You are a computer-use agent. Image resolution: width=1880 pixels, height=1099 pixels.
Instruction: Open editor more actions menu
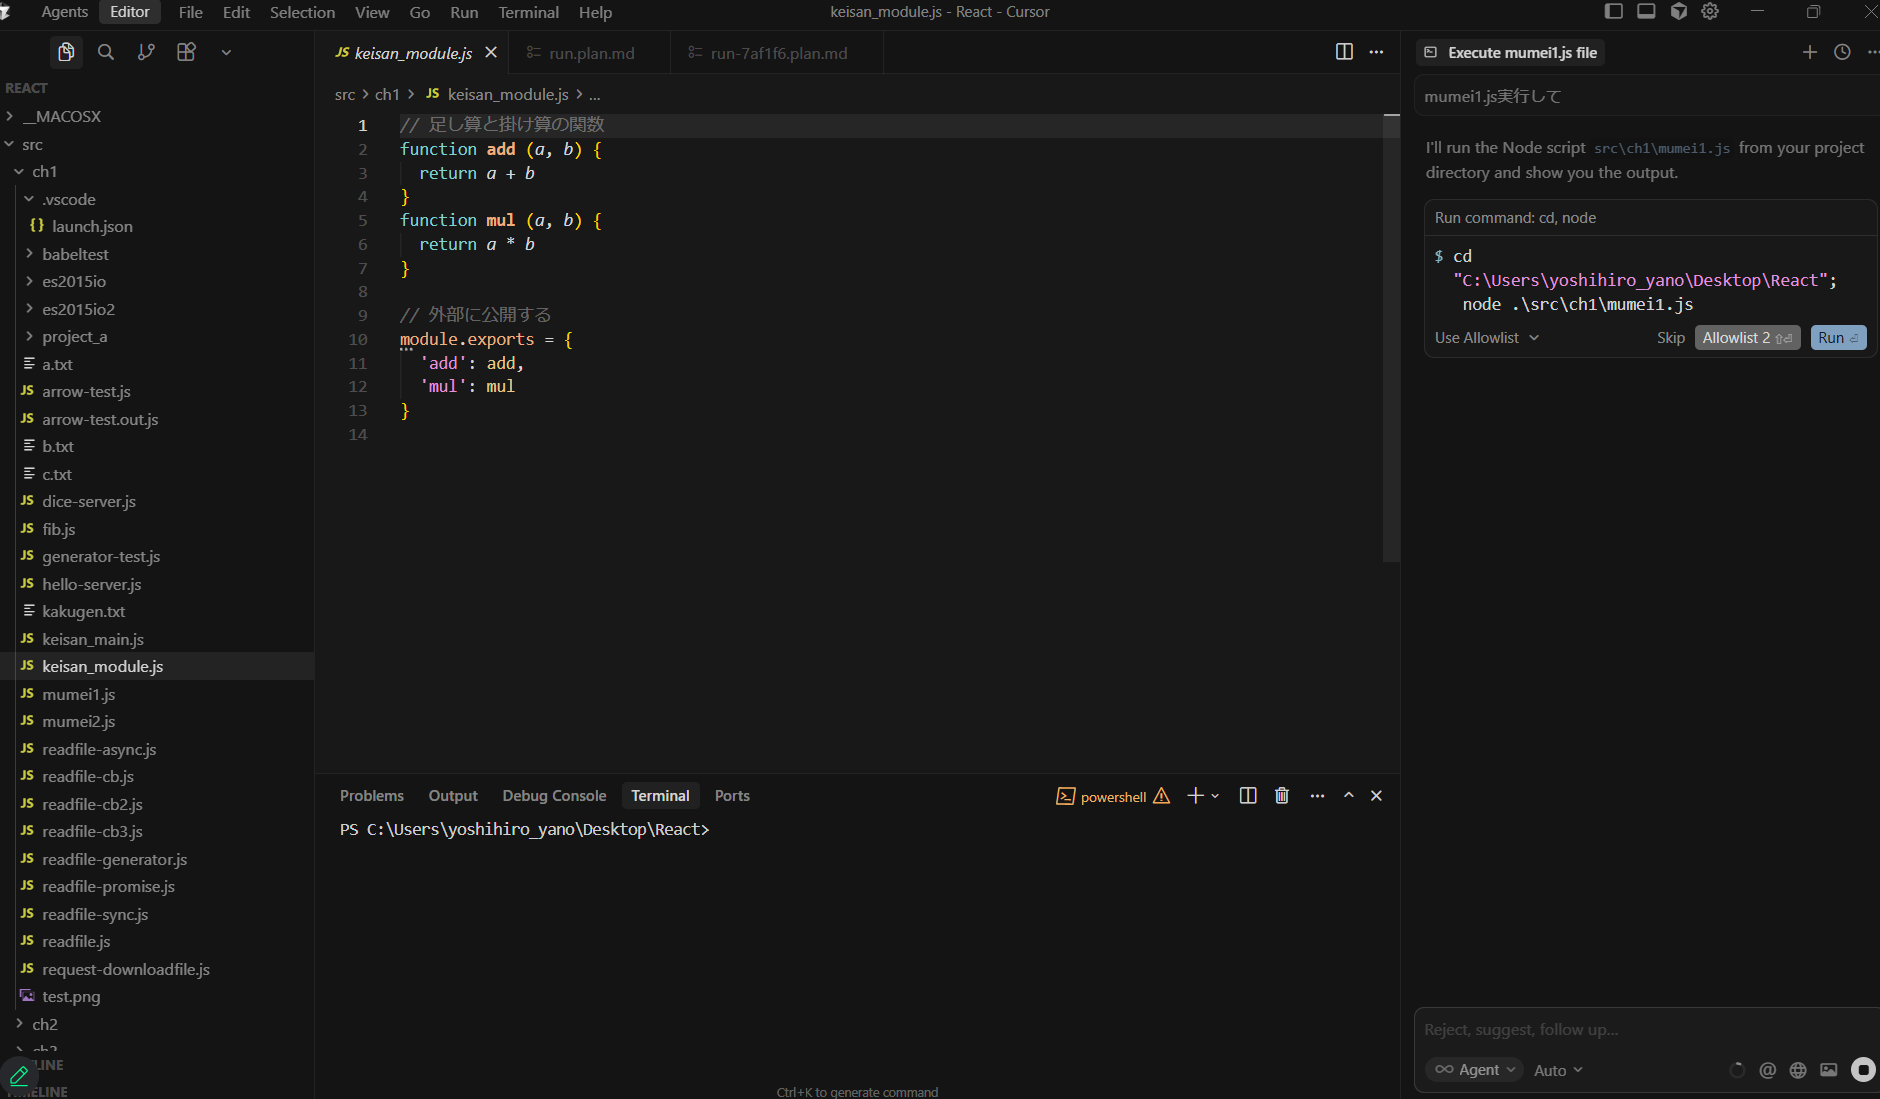(1376, 51)
